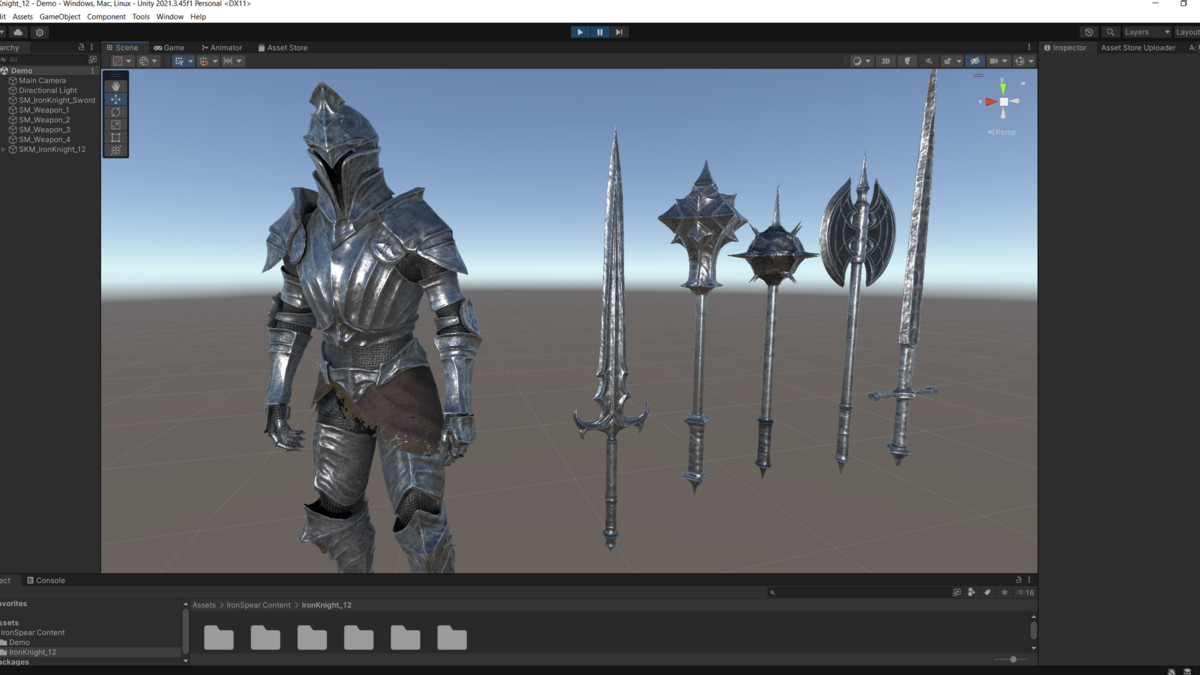The height and width of the screenshot is (675, 1200).
Task: Open the Gizmos dropdown arrow
Action: pyautogui.click(x=1031, y=61)
